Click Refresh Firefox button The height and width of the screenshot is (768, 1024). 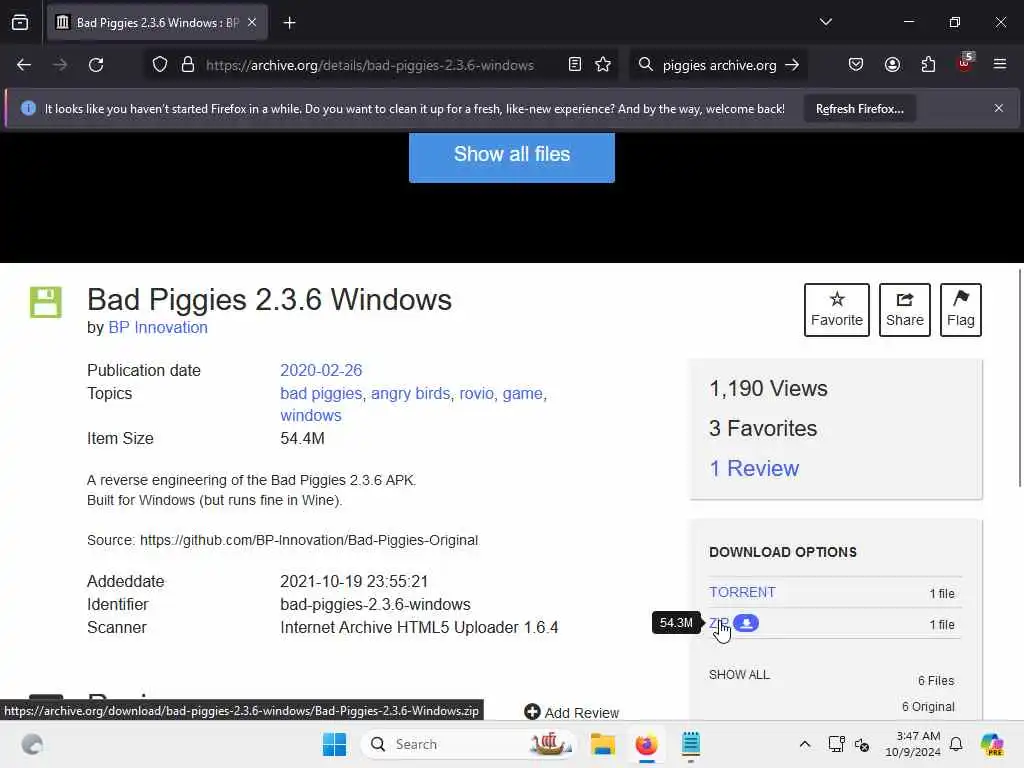pos(859,108)
